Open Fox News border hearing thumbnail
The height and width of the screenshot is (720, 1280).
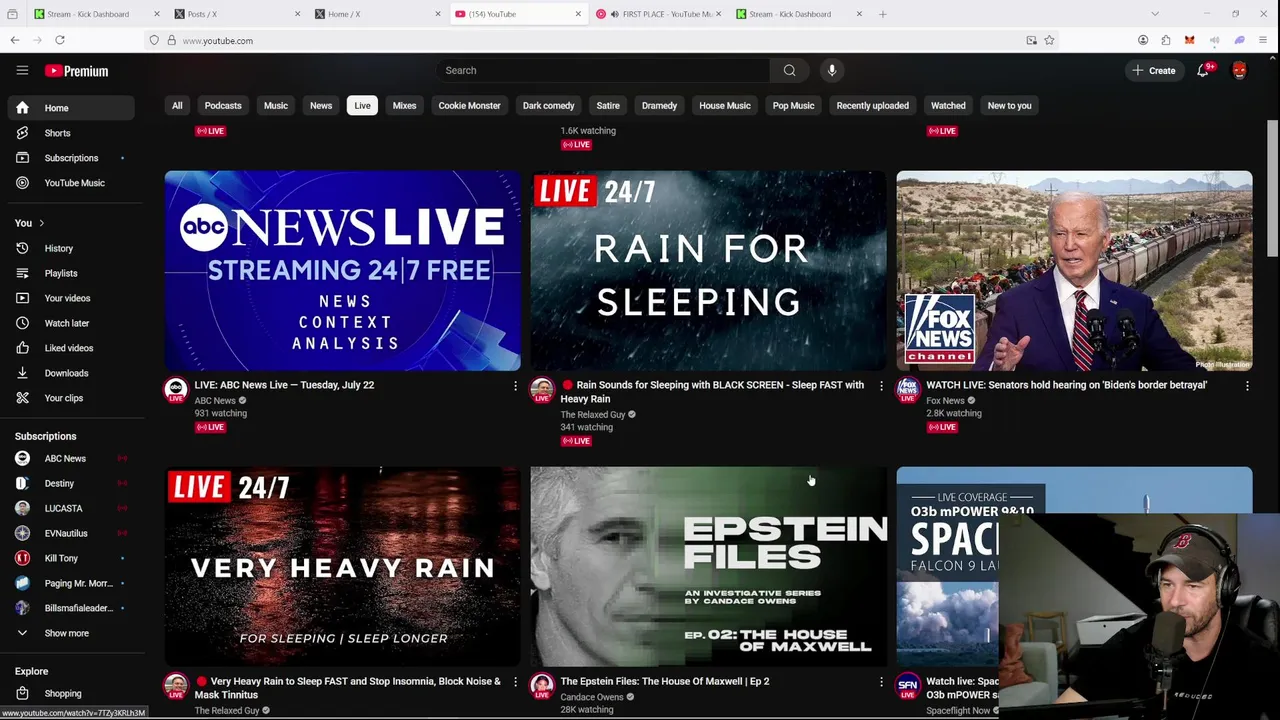point(1074,270)
